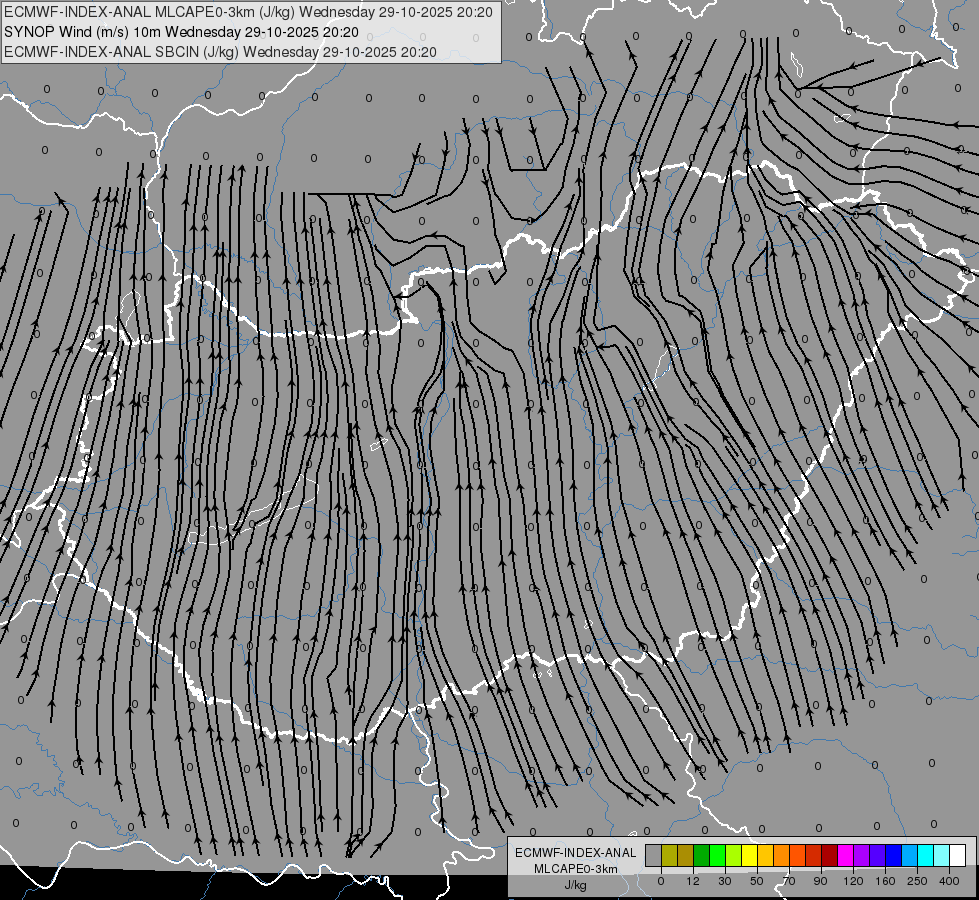Select the ECMWF SBCIN title line
979x900 pixels.
(220, 52)
